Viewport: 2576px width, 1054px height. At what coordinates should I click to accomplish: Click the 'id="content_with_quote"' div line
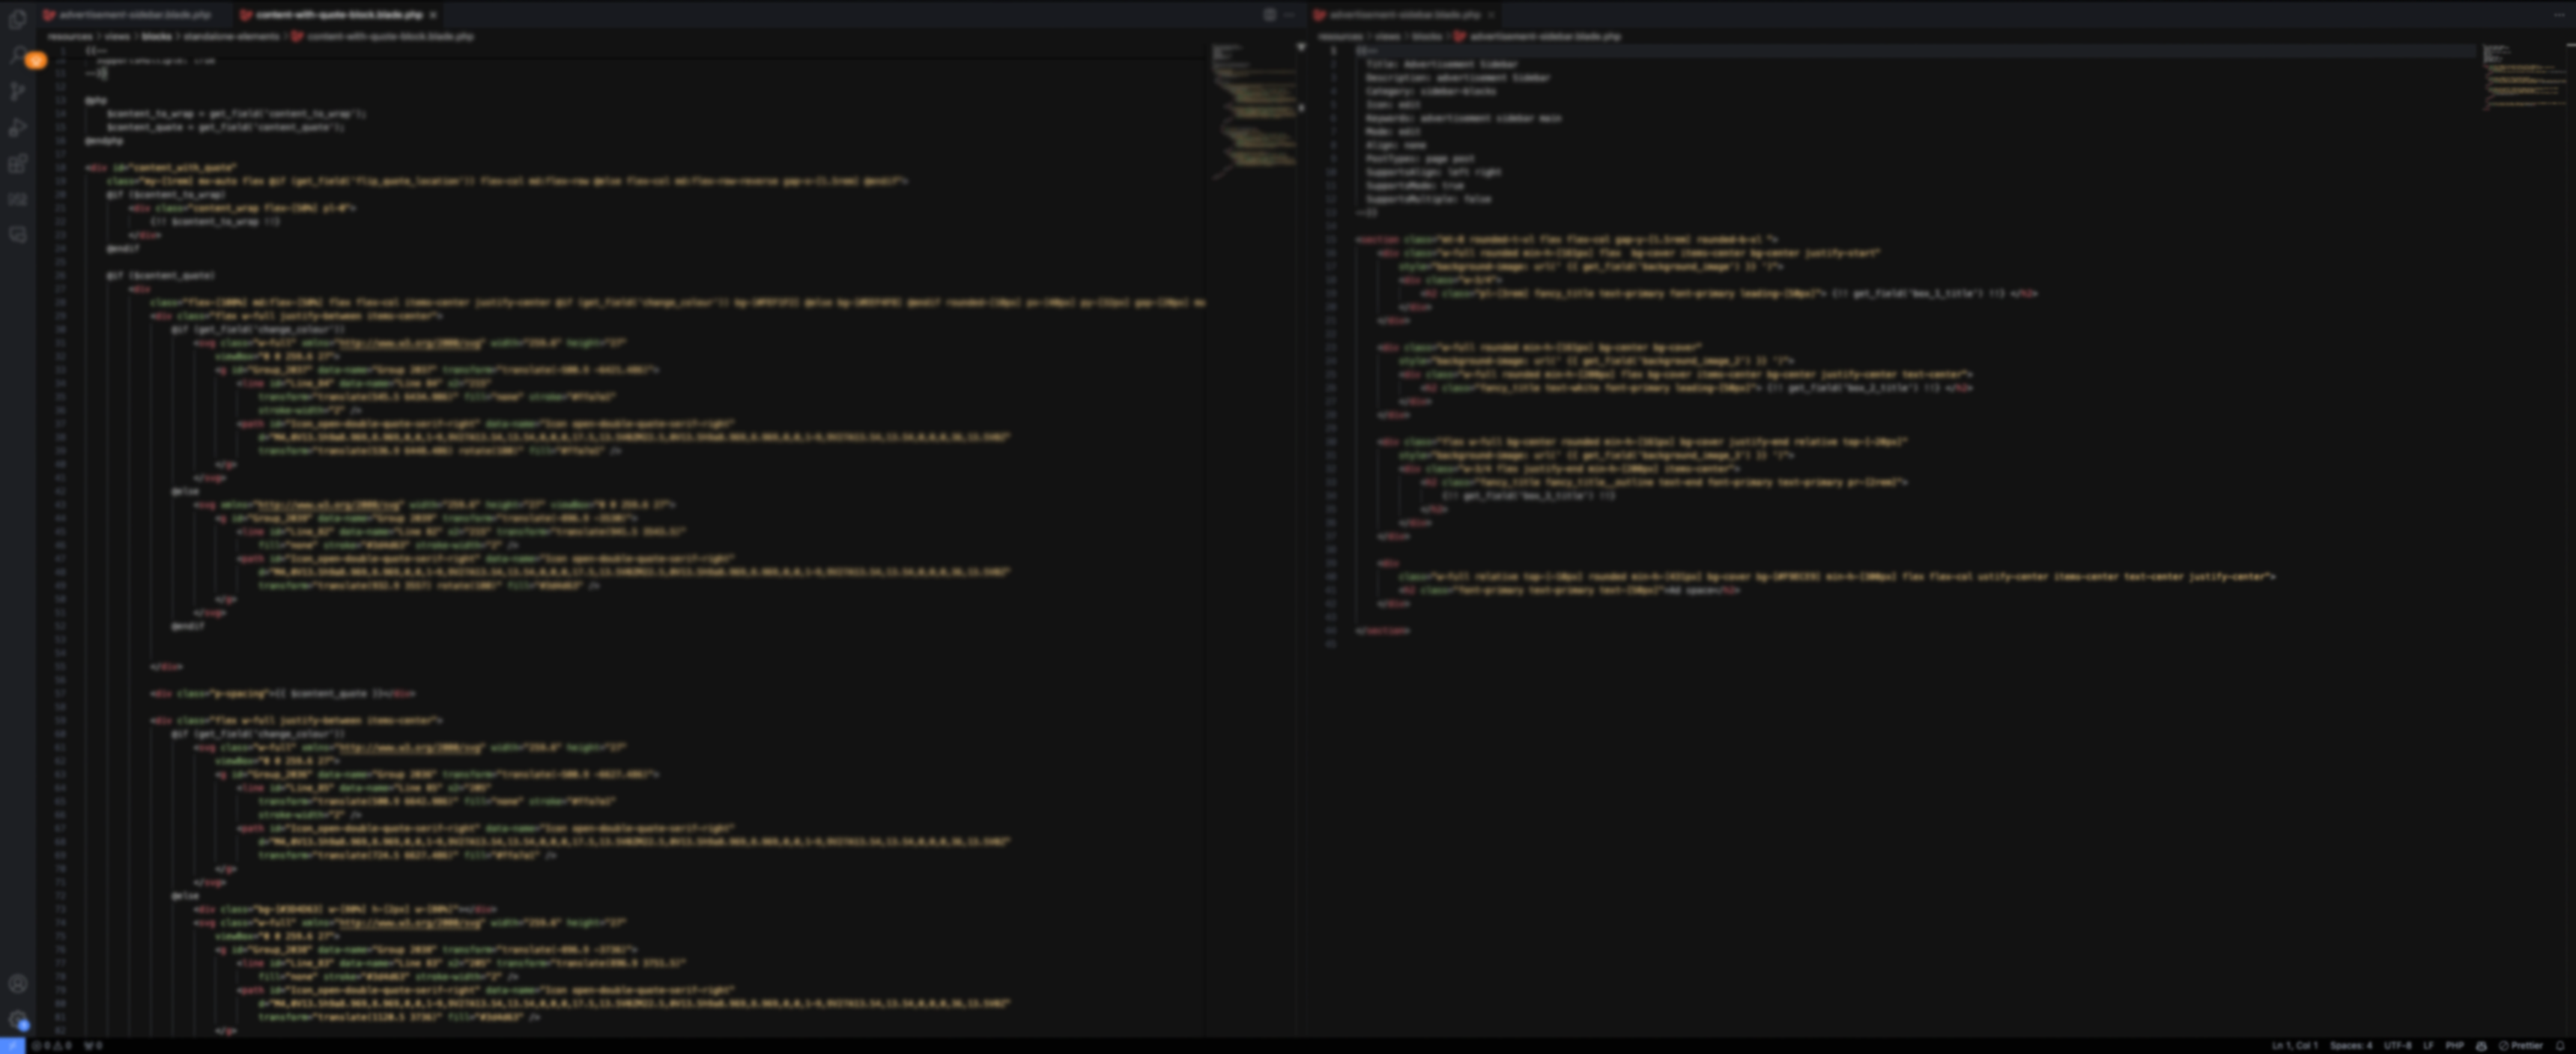[x=161, y=168]
